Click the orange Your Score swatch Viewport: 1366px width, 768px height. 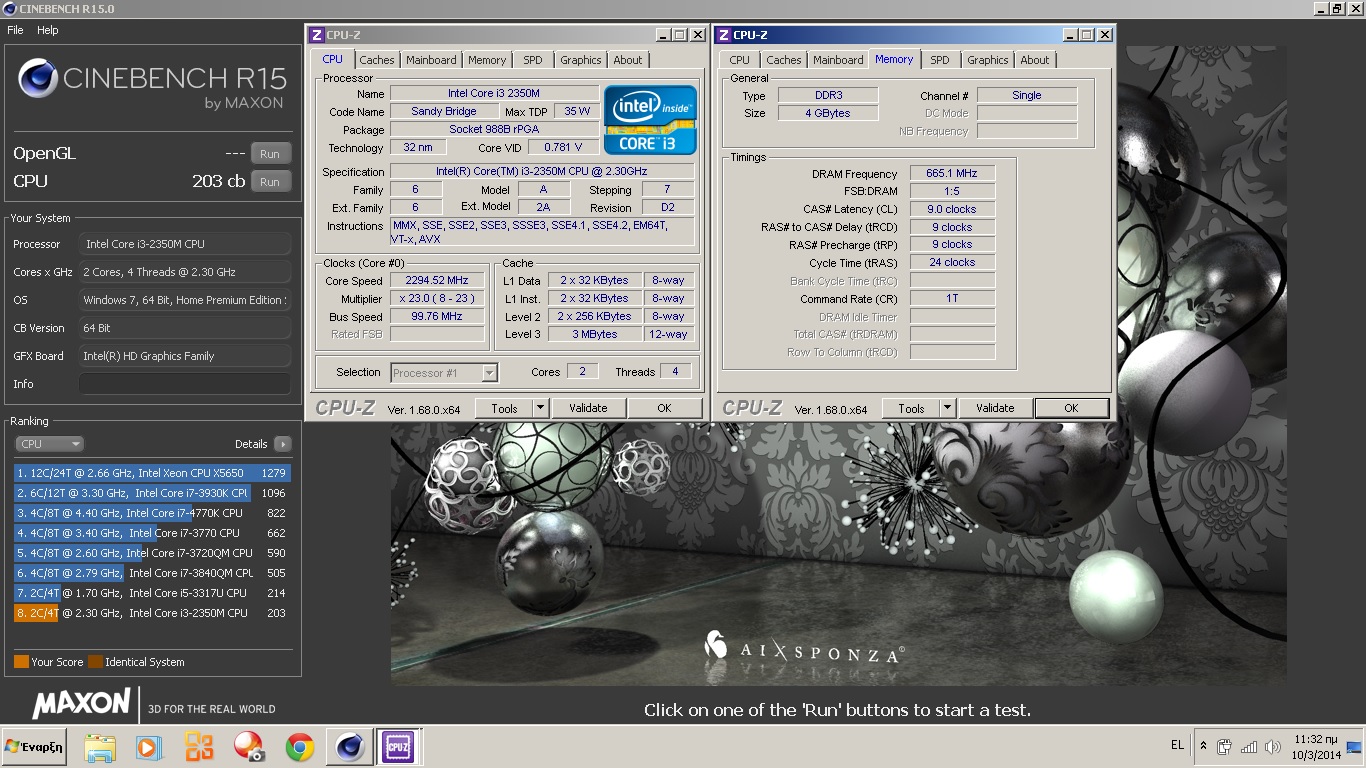[21, 662]
